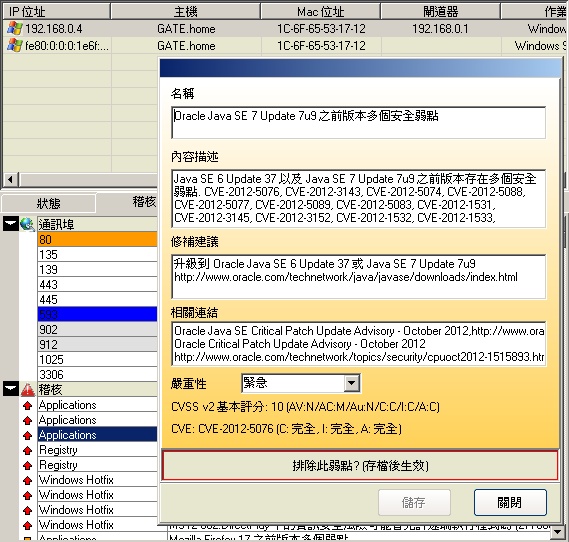569x542 pixels.
Task: Click into the 內容描述 text box
Action: click(x=359, y=198)
